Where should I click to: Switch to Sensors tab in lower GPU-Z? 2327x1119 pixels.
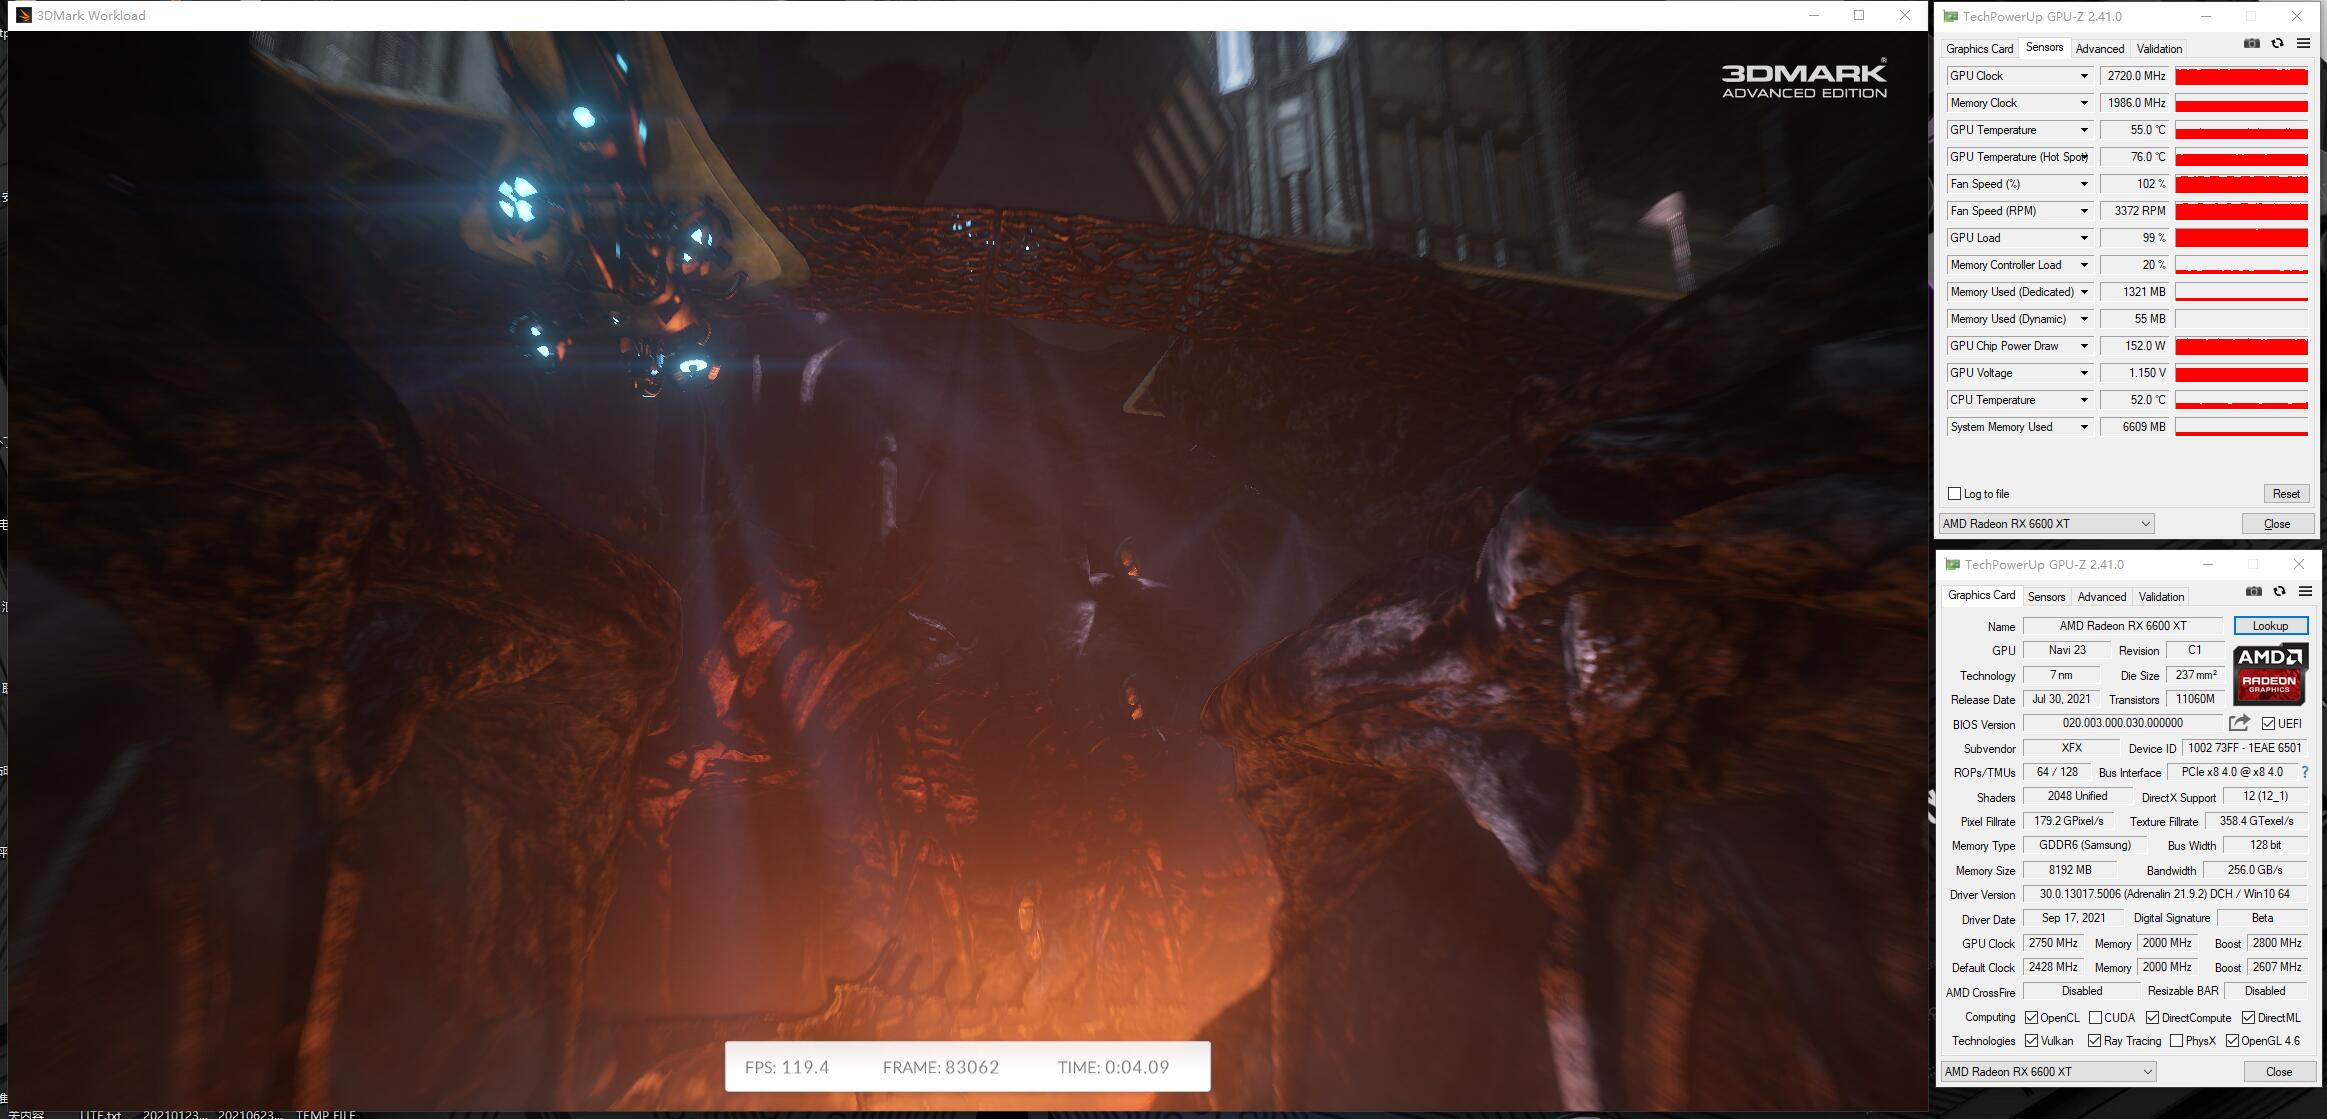pyautogui.click(x=2046, y=597)
